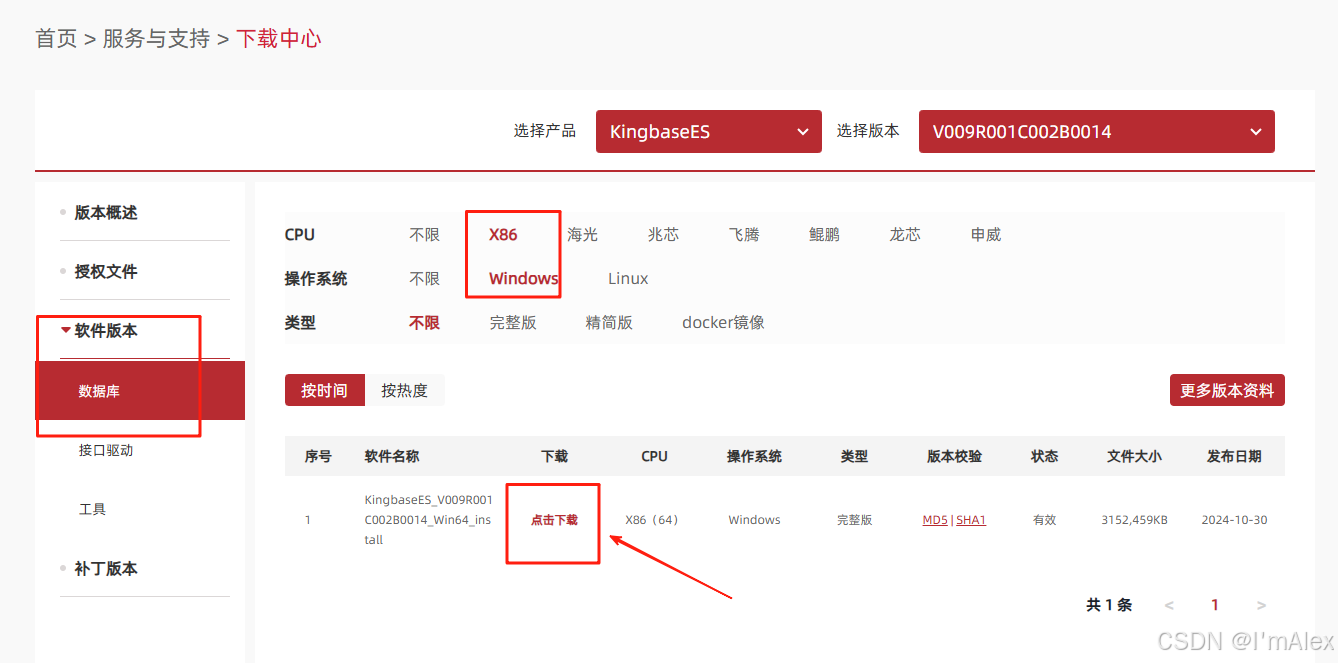This screenshot has width=1338, height=663.
Task: Select X86 CPU filter
Action: [503, 235]
